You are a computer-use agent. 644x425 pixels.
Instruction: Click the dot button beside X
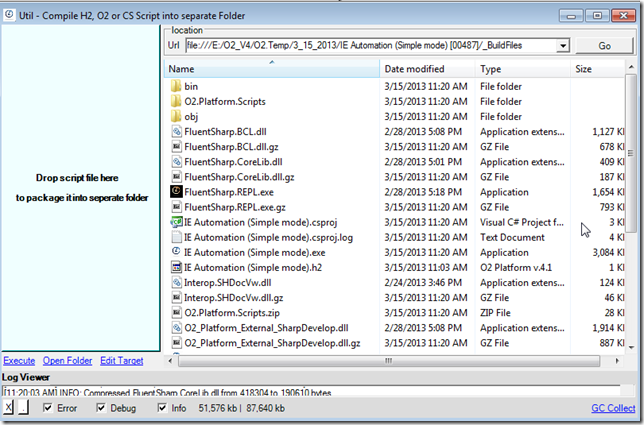23,408
